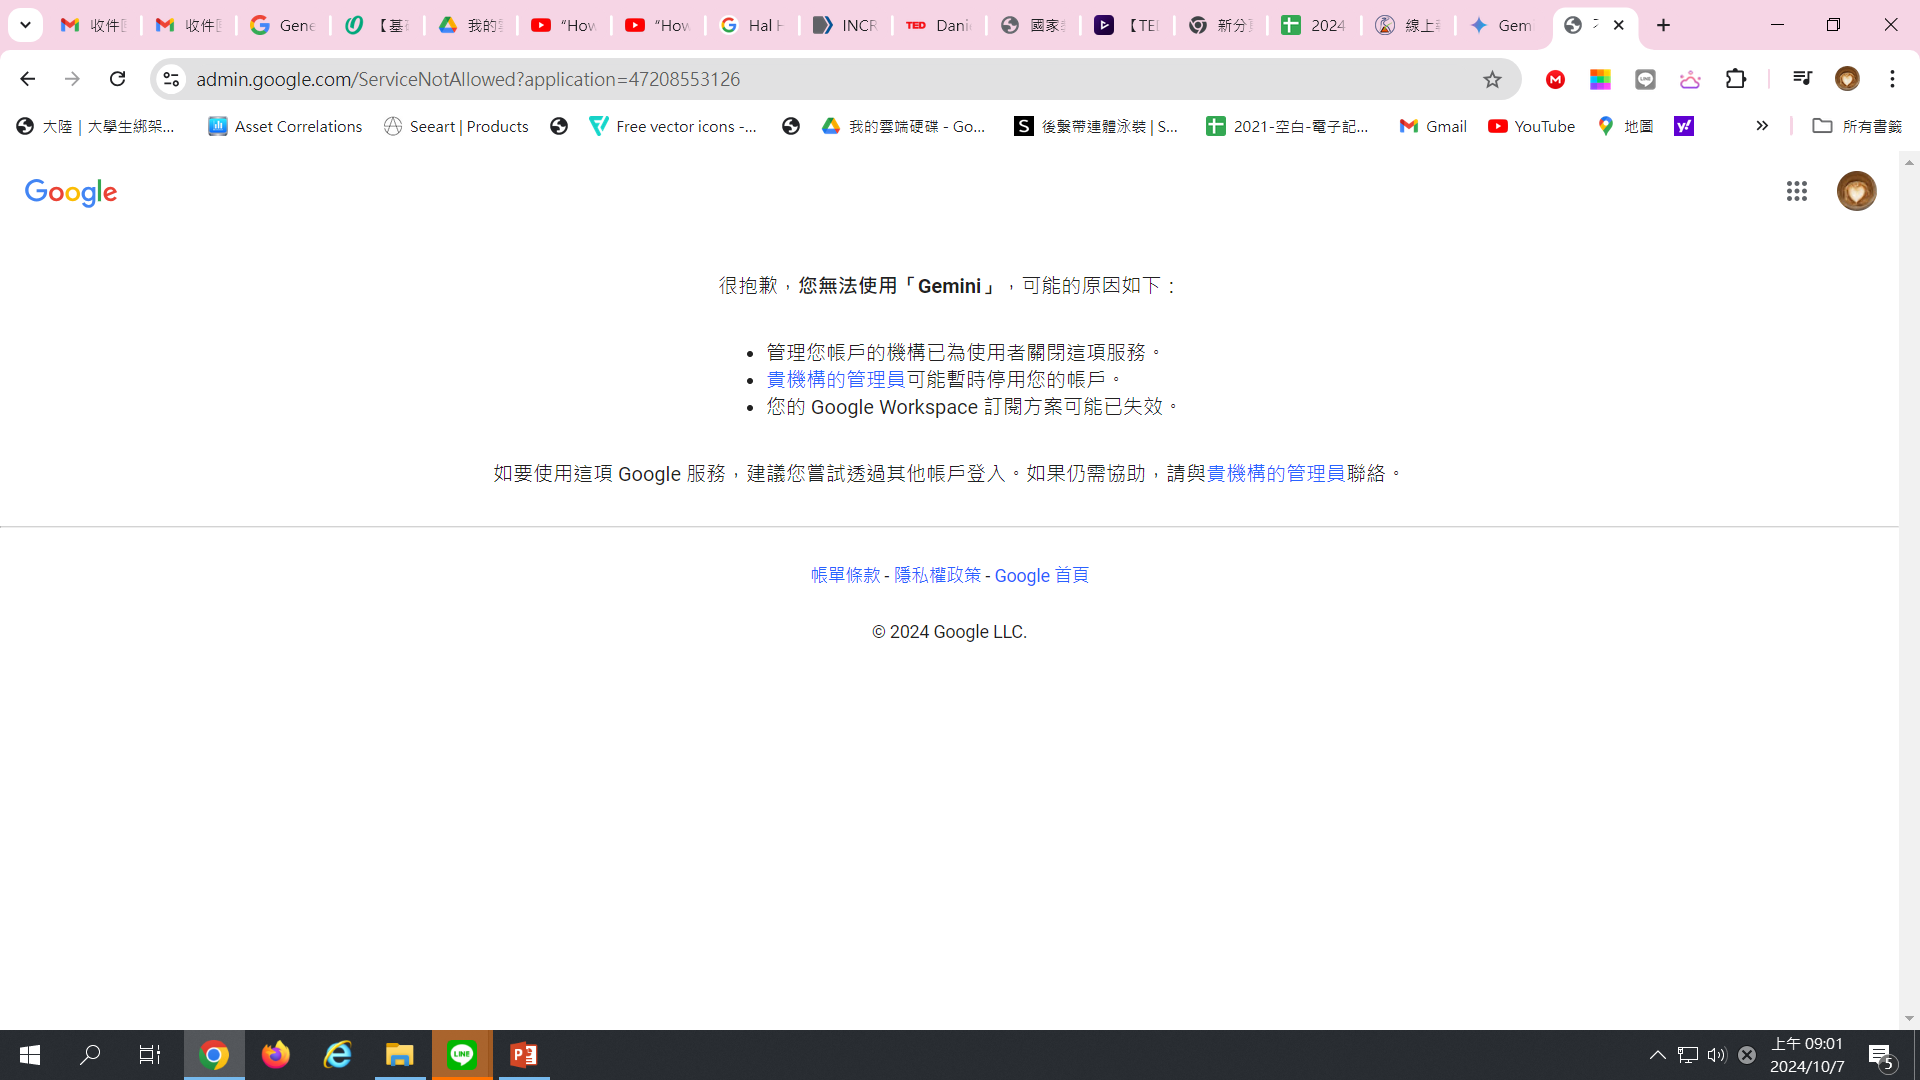Go forward to next page

click(72, 79)
